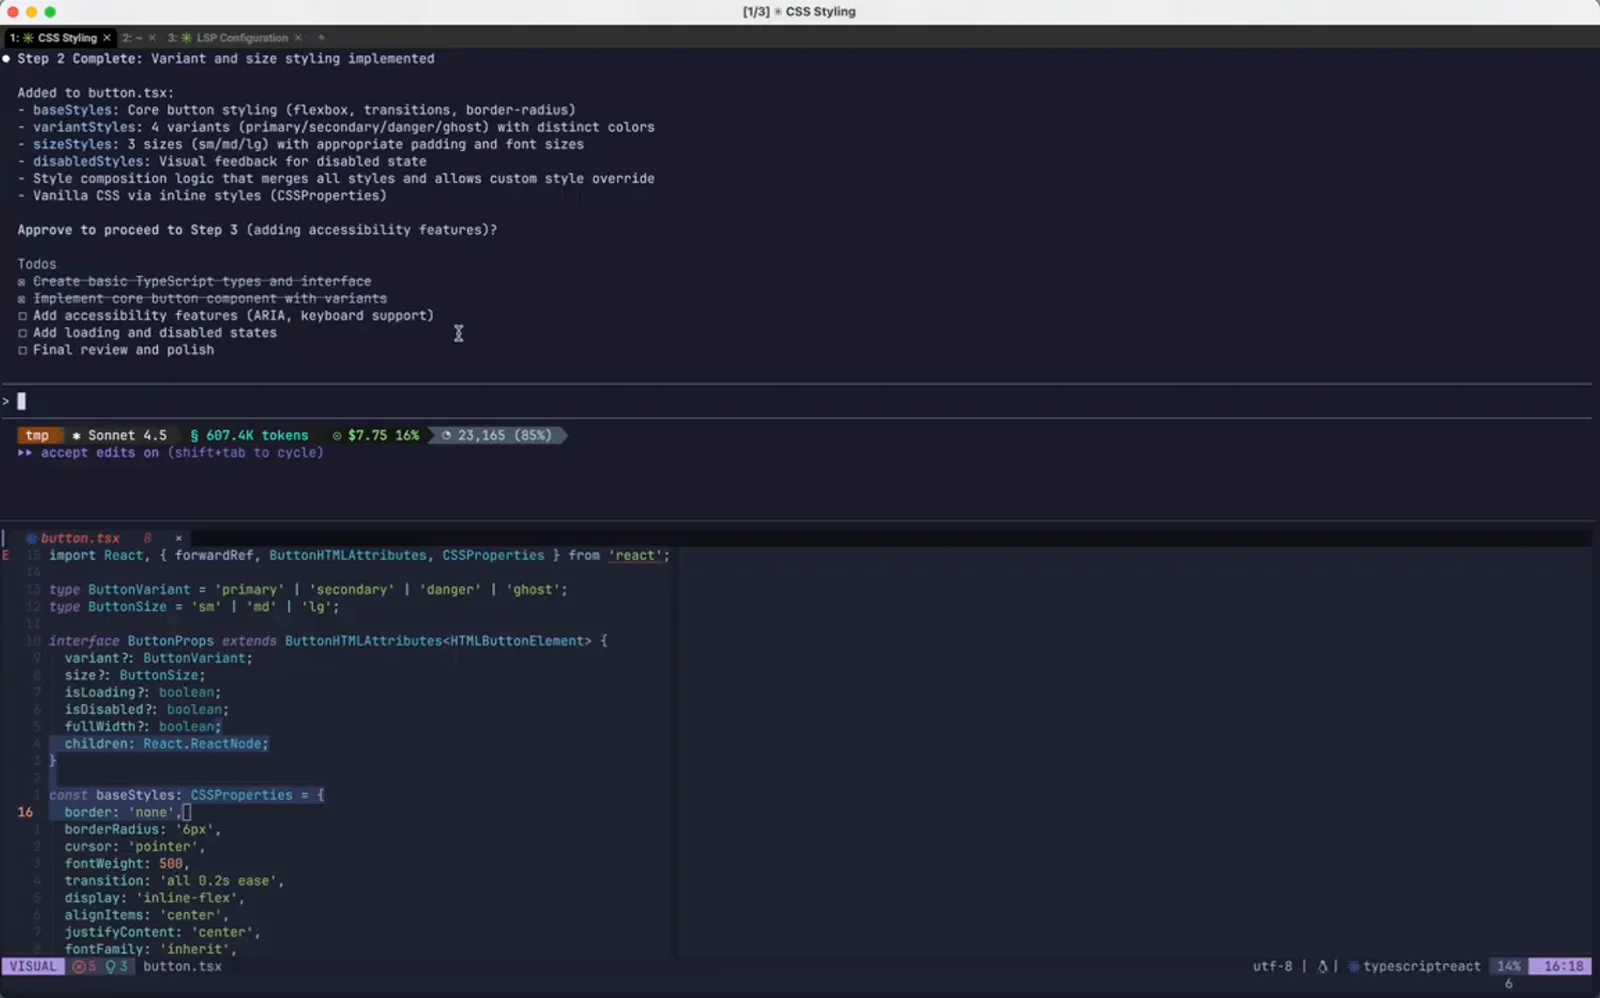
Task: Click the error sign E in the gutter
Action: click(6, 555)
